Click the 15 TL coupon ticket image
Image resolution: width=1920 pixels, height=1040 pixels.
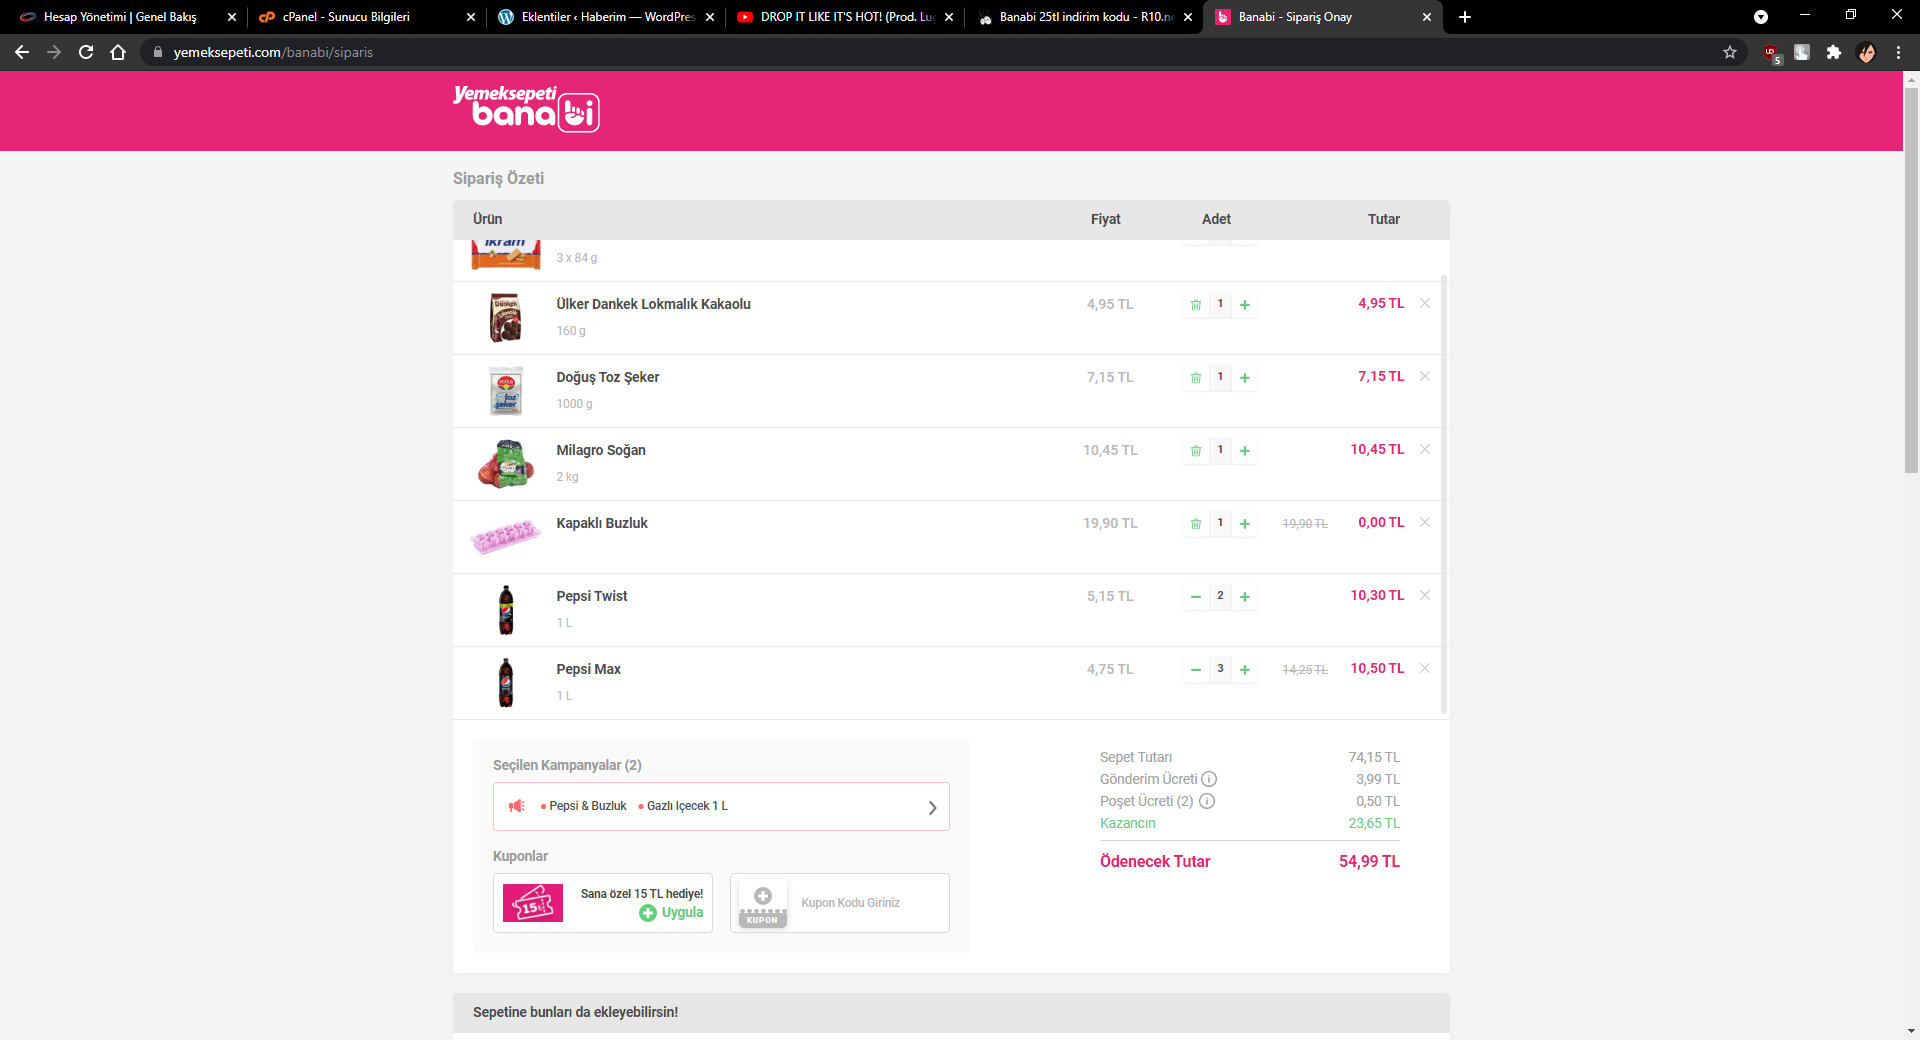[533, 903]
